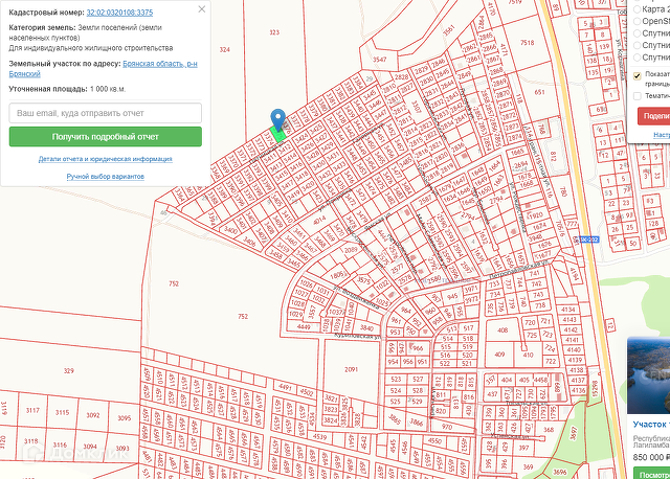Click the 15К-202 road shield
The height and width of the screenshot is (479, 670).
pos(588,240)
